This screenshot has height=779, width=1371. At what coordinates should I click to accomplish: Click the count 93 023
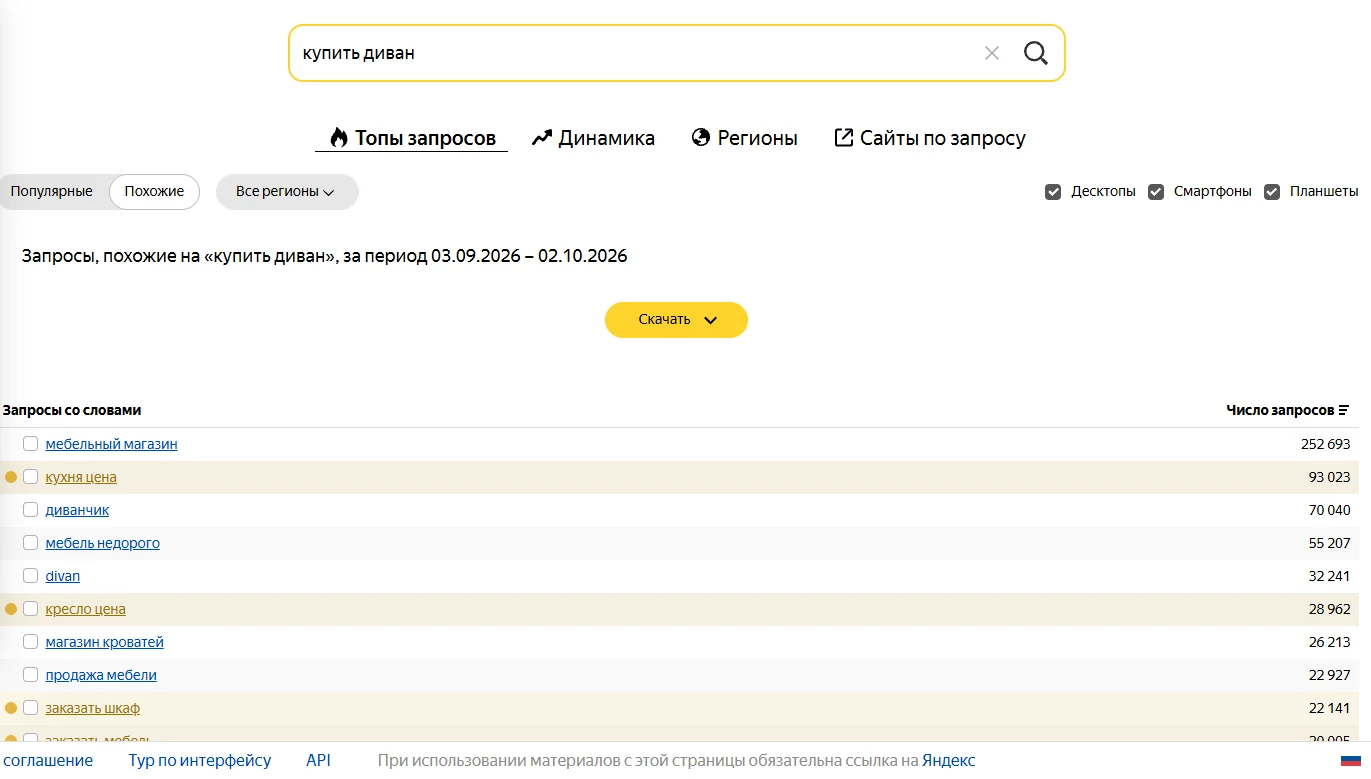(x=1329, y=477)
